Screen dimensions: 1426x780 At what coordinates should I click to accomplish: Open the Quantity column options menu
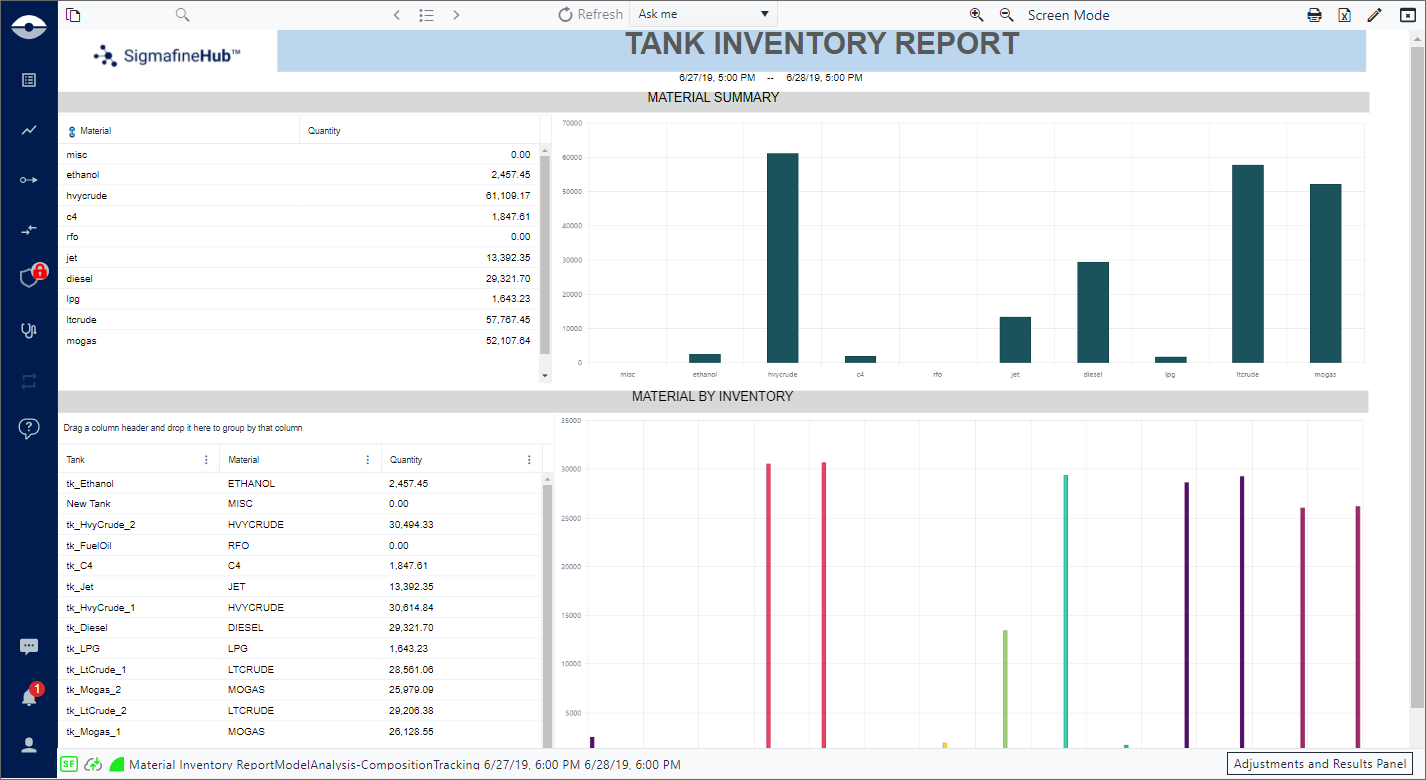point(529,460)
